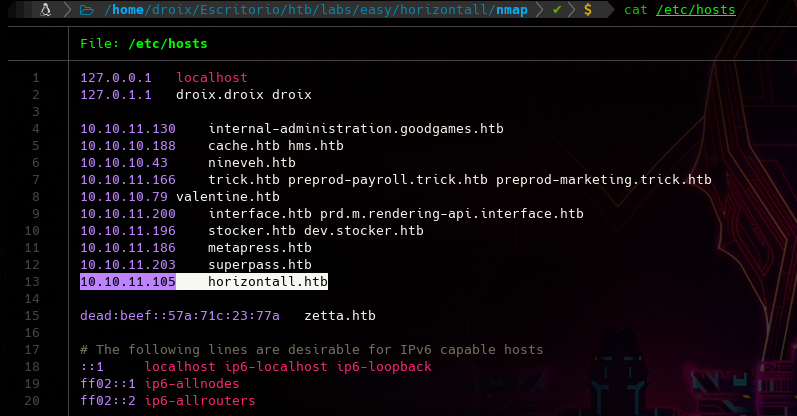The height and width of the screenshot is (416, 797).
Task: Click the prd.m.rendering-api.interface.htb hostname
Action: click(451, 214)
